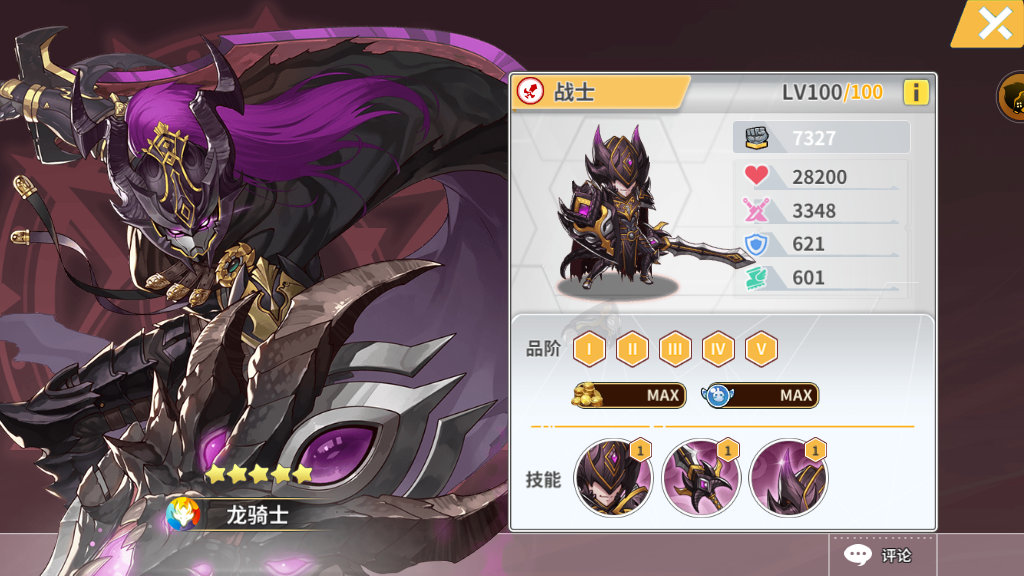Select rank tier IV hexagon
Image resolution: width=1024 pixels, height=576 pixels.
tap(718, 349)
